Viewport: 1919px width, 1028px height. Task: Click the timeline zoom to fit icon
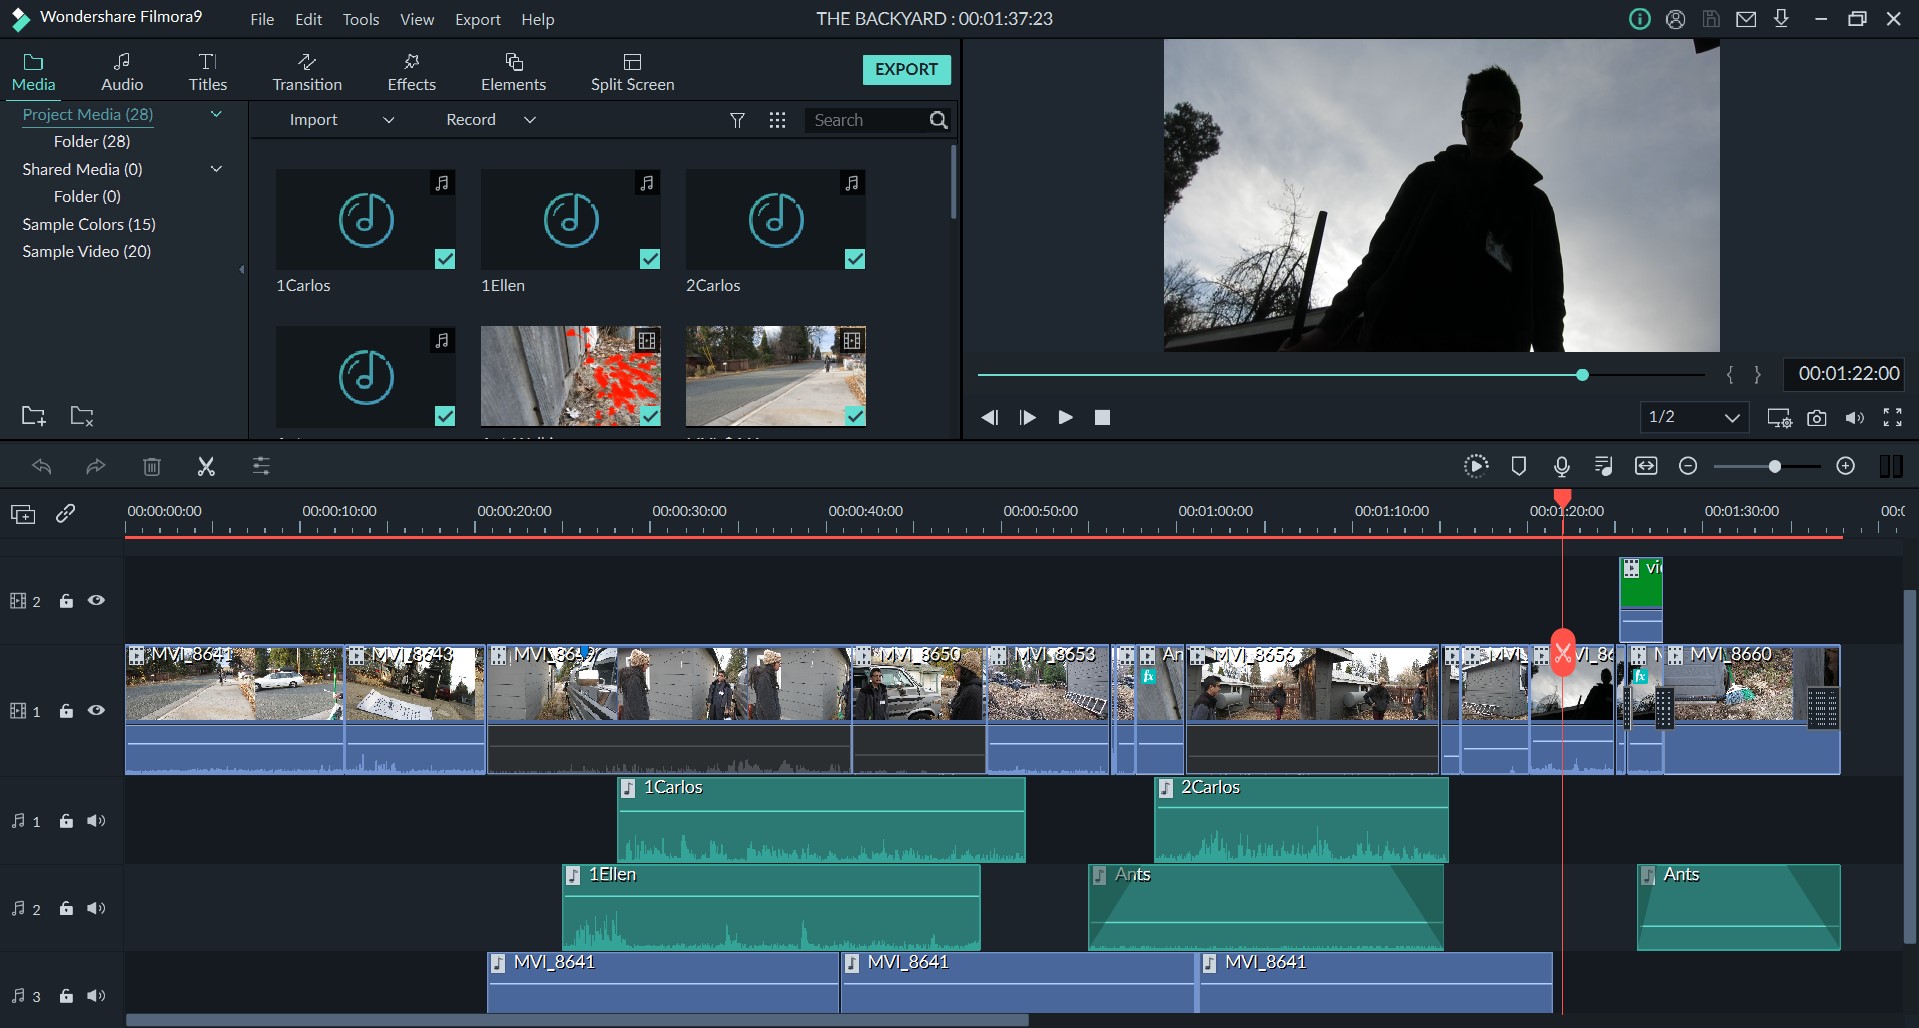pyautogui.click(x=1646, y=466)
